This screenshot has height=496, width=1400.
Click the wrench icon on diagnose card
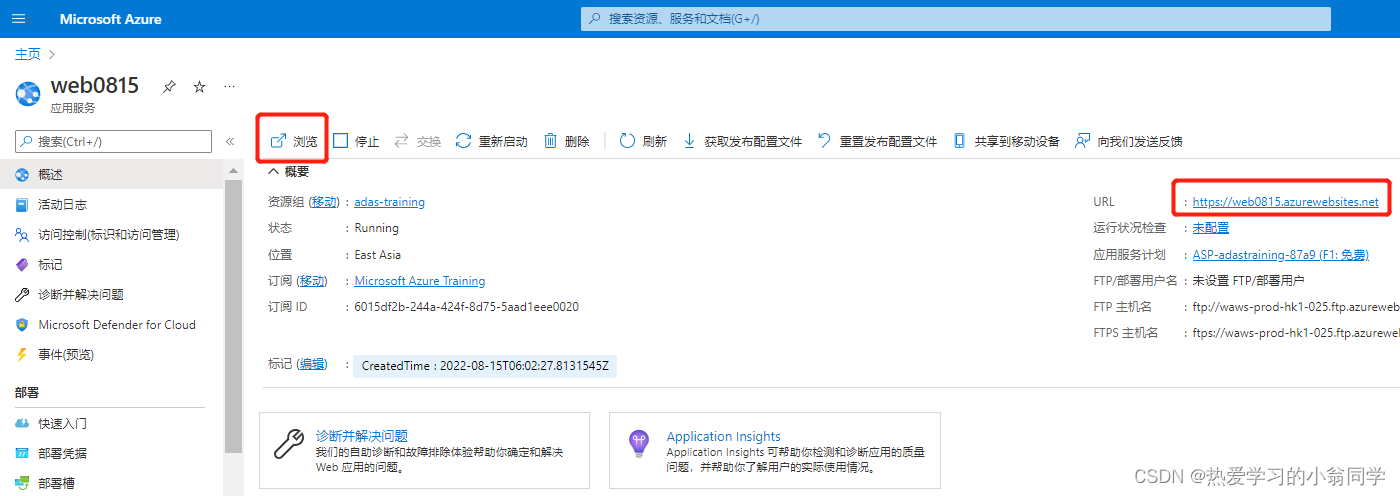(288, 442)
